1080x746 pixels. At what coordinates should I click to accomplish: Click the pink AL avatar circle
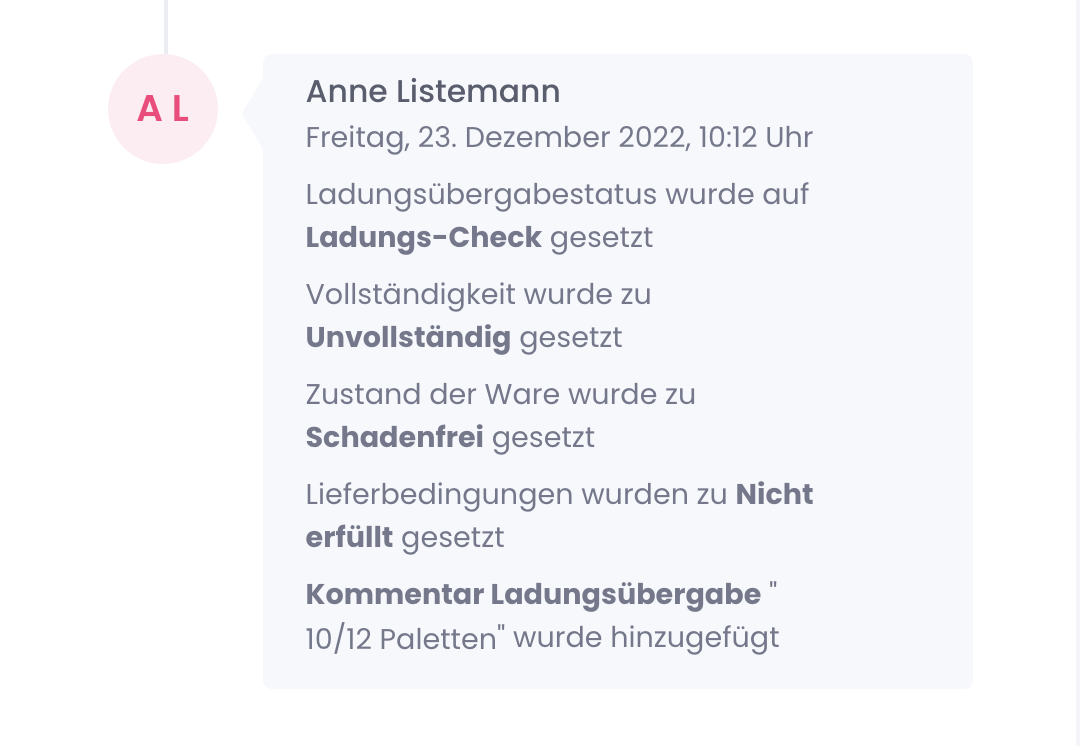[163, 109]
